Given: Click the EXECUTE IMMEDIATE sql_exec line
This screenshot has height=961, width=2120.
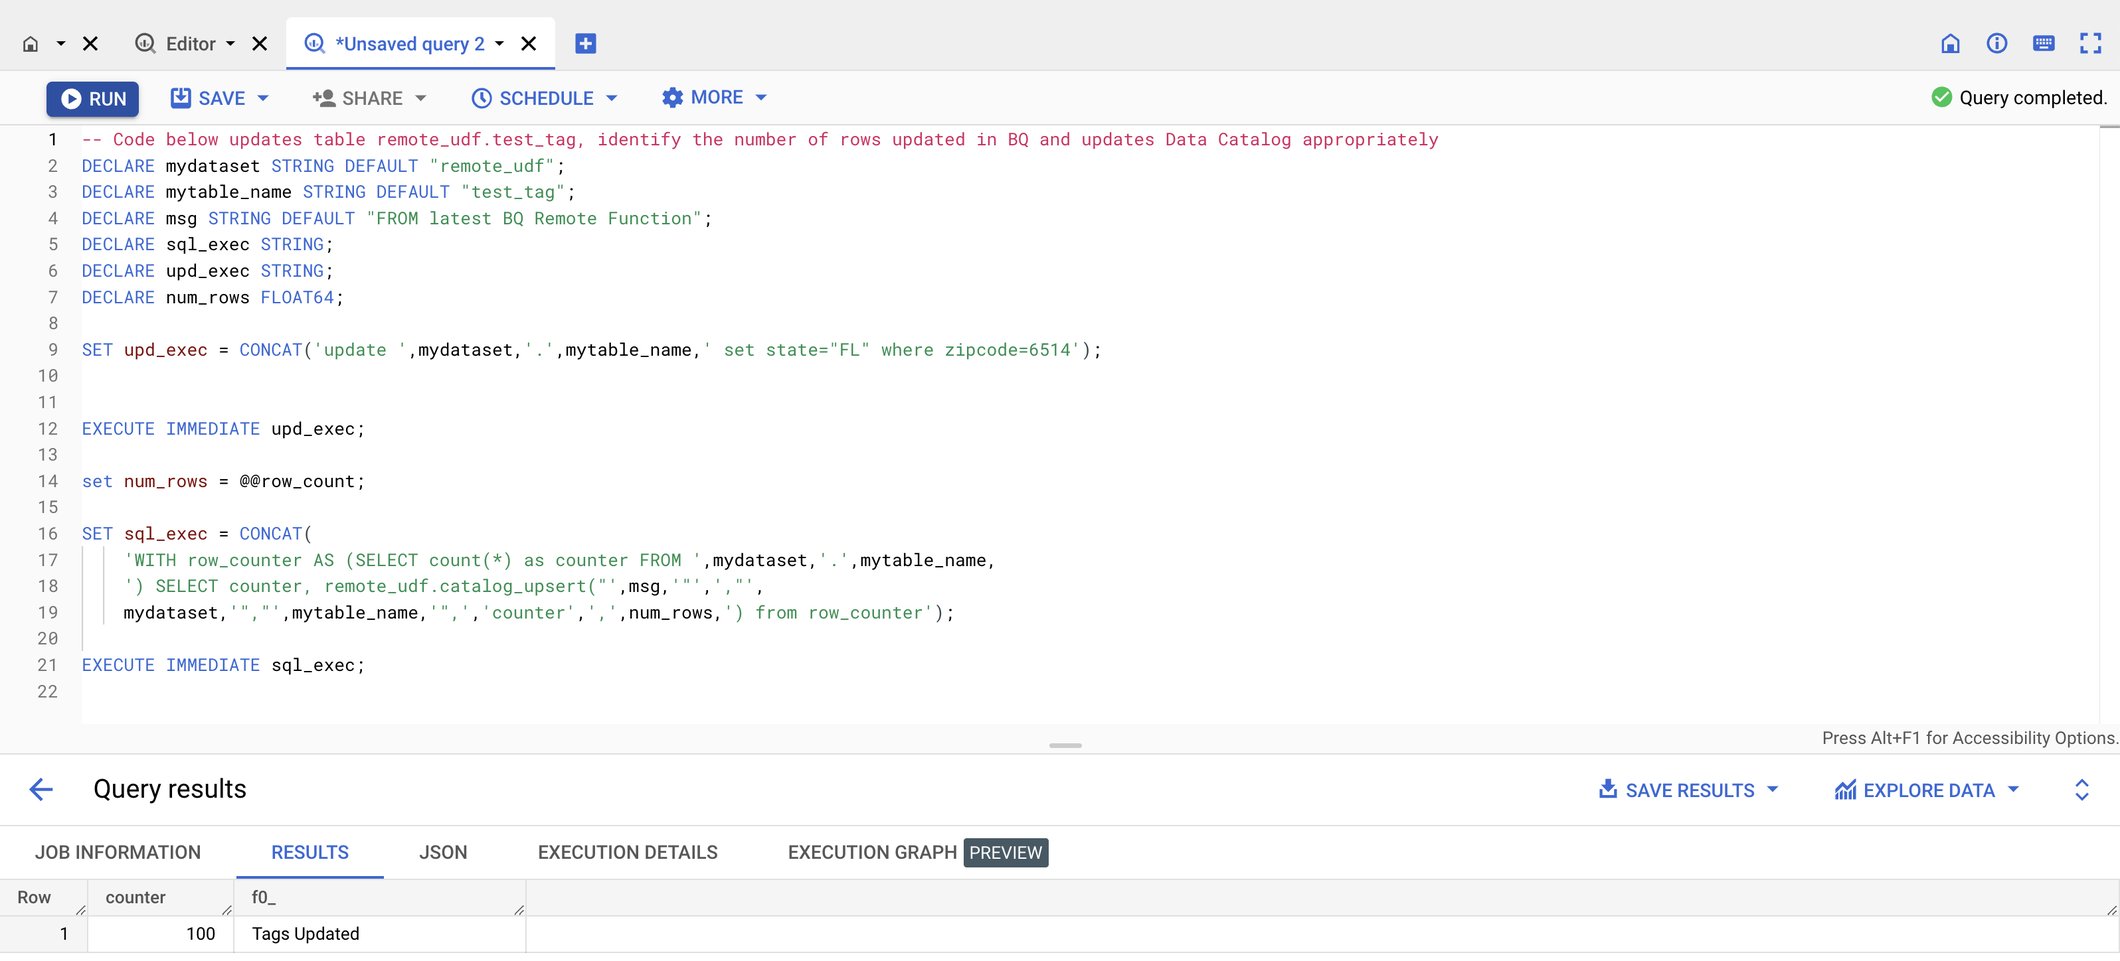Looking at the screenshot, I should (x=223, y=665).
